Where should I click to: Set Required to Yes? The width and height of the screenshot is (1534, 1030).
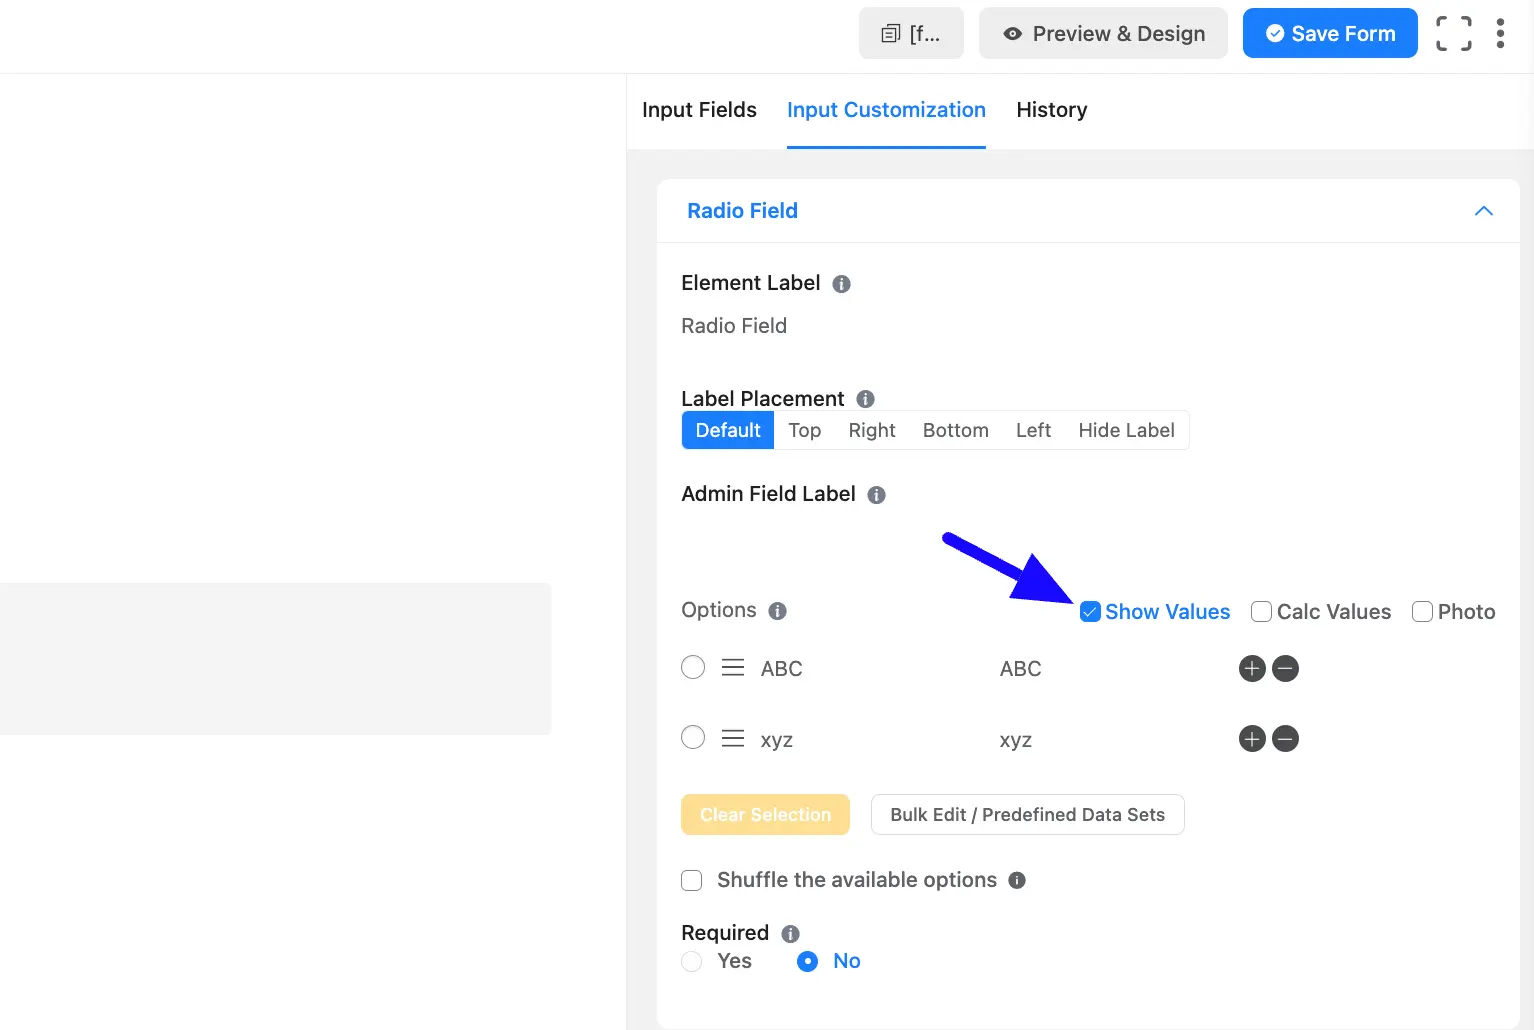click(692, 962)
